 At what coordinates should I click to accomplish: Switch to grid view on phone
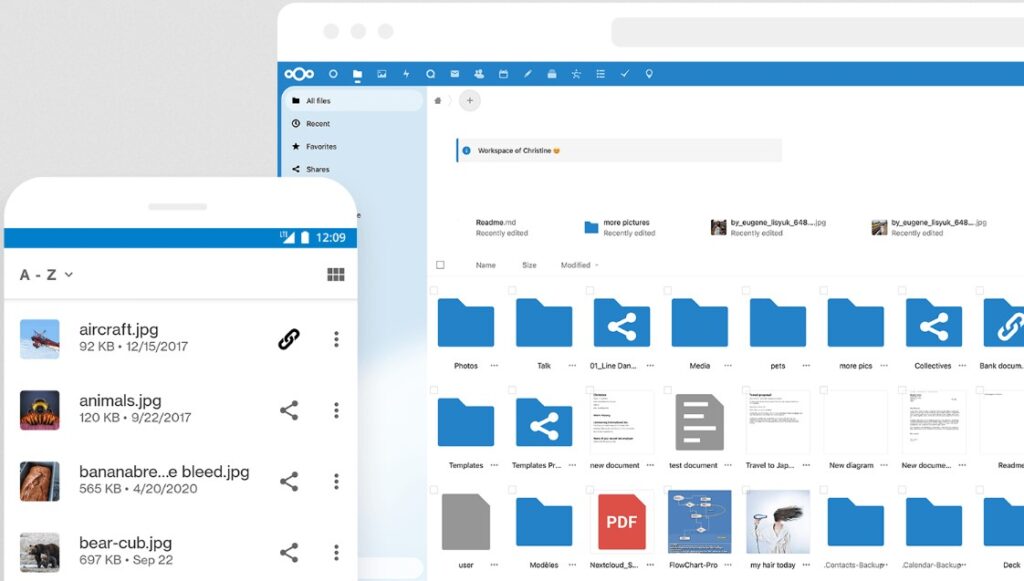[x=336, y=275]
